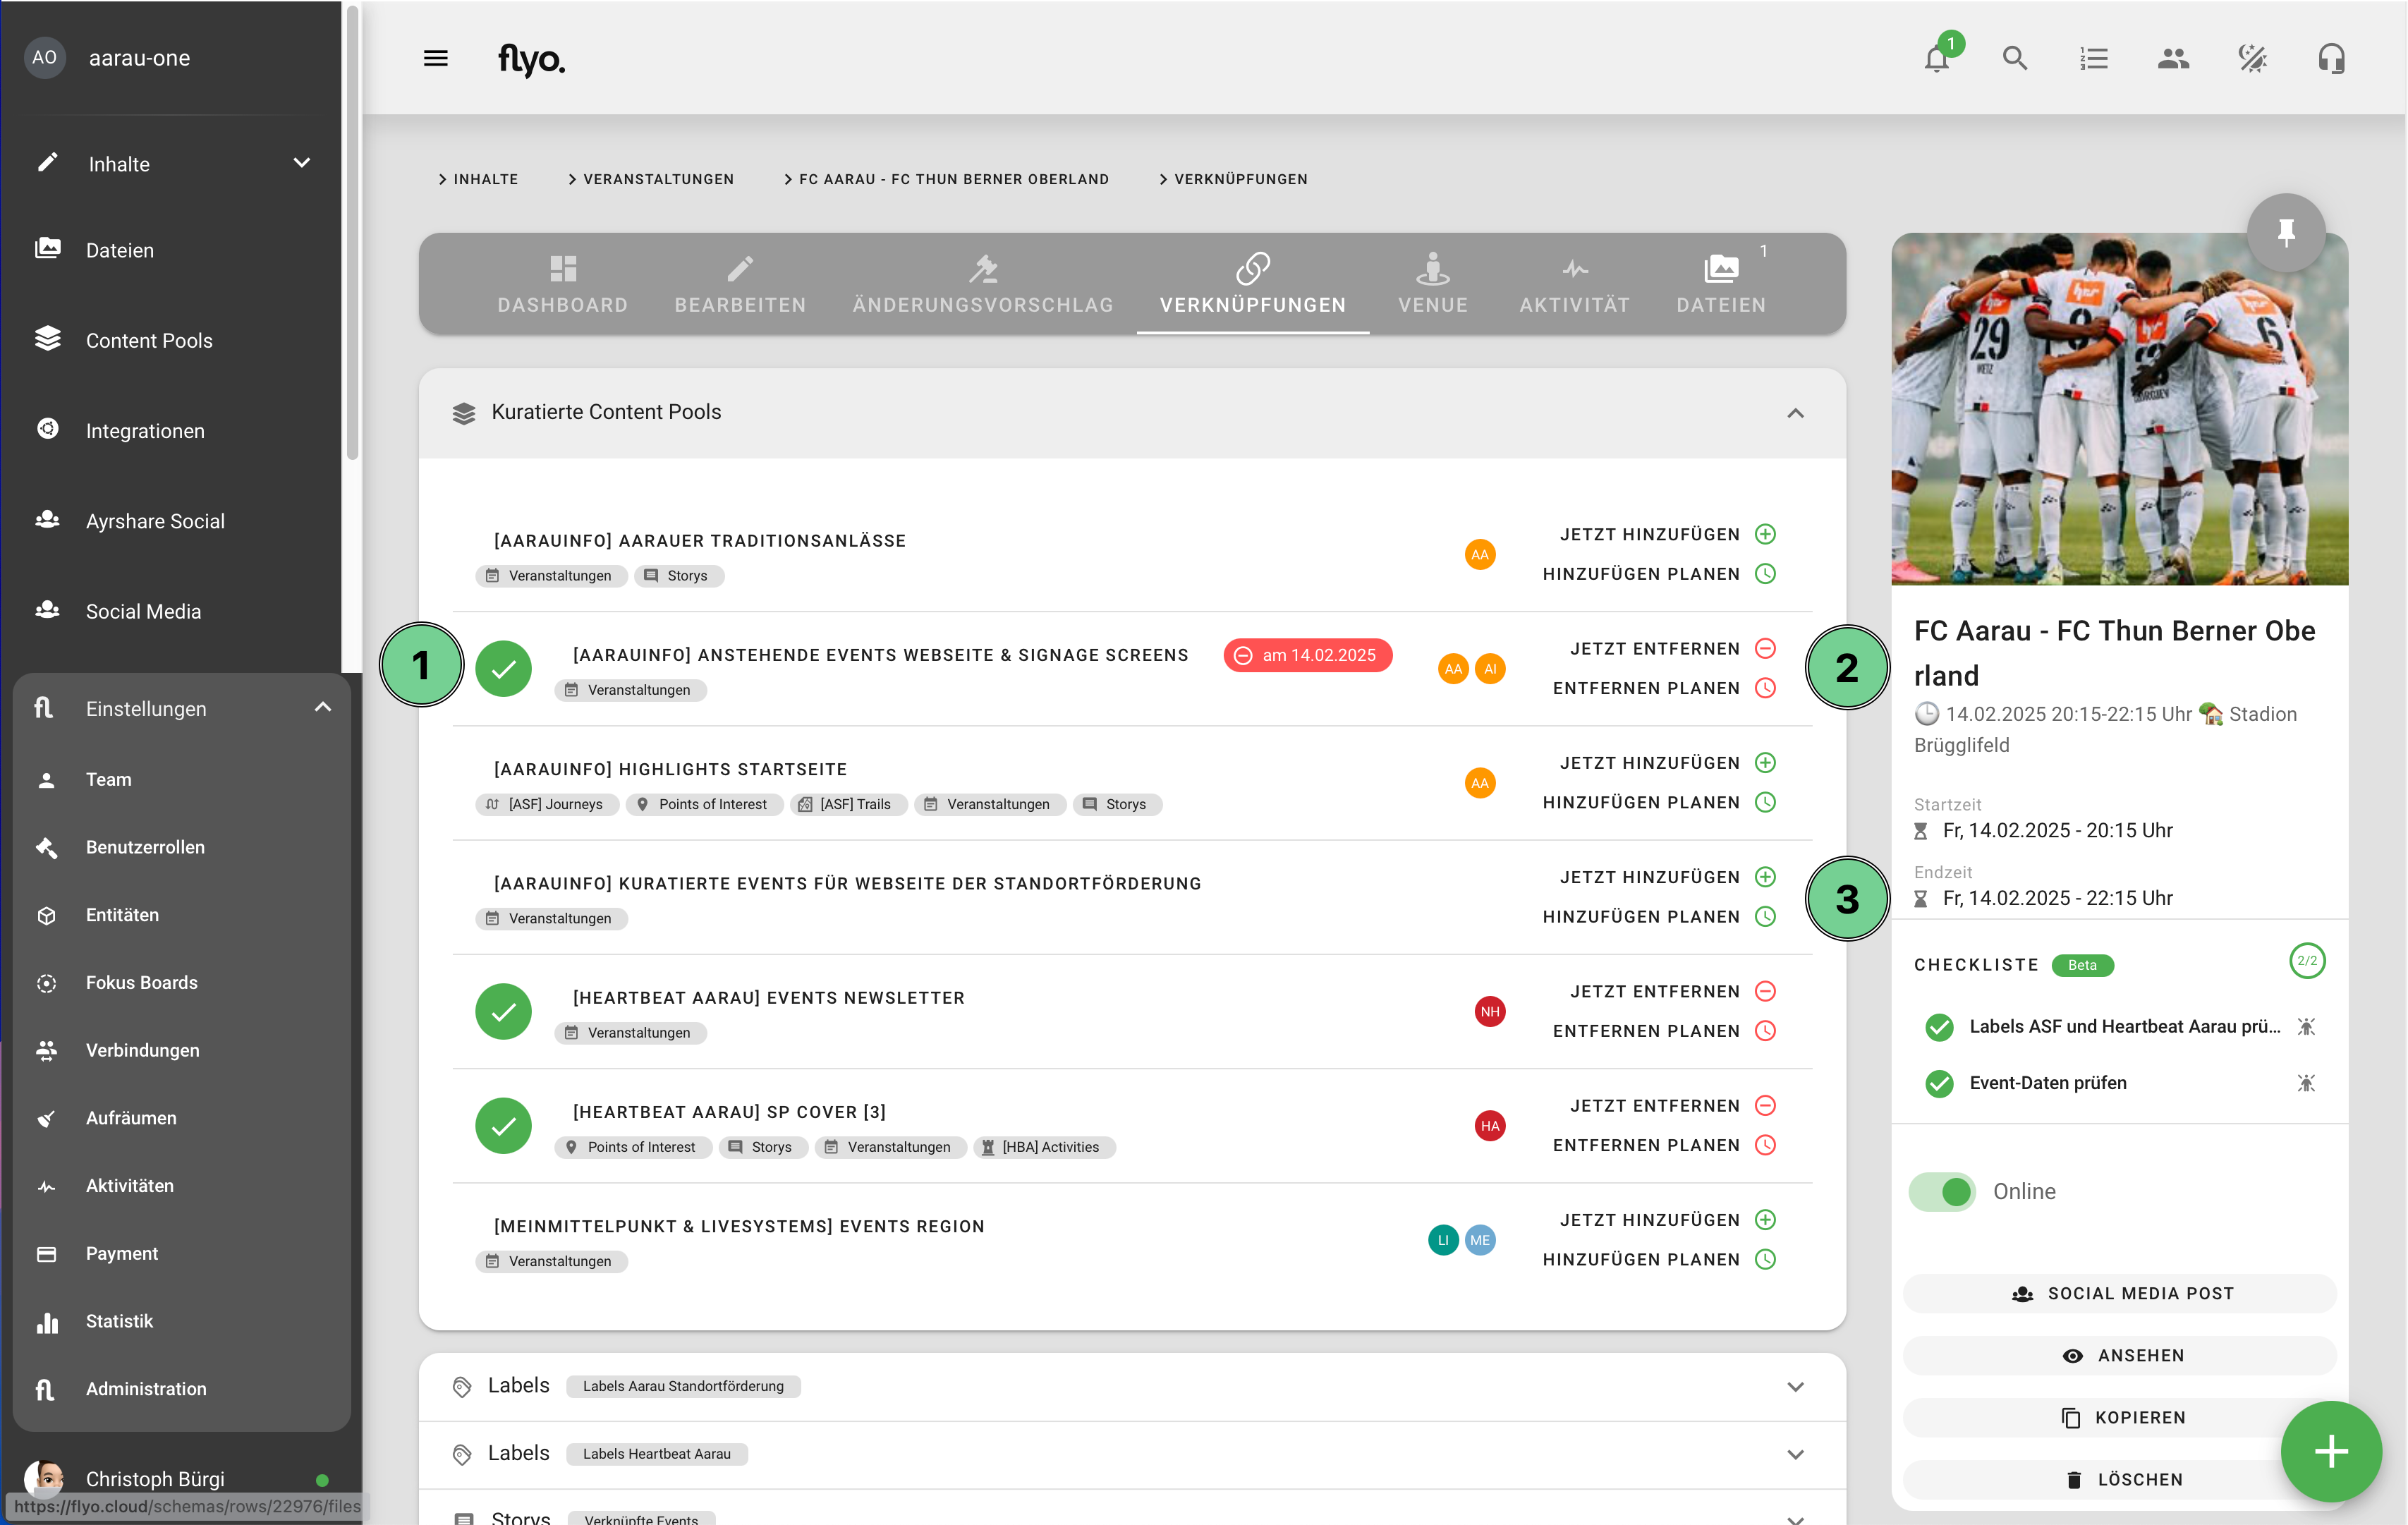
Task: Toggle the Online switch off
Action: click(x=1943, y=1191)
